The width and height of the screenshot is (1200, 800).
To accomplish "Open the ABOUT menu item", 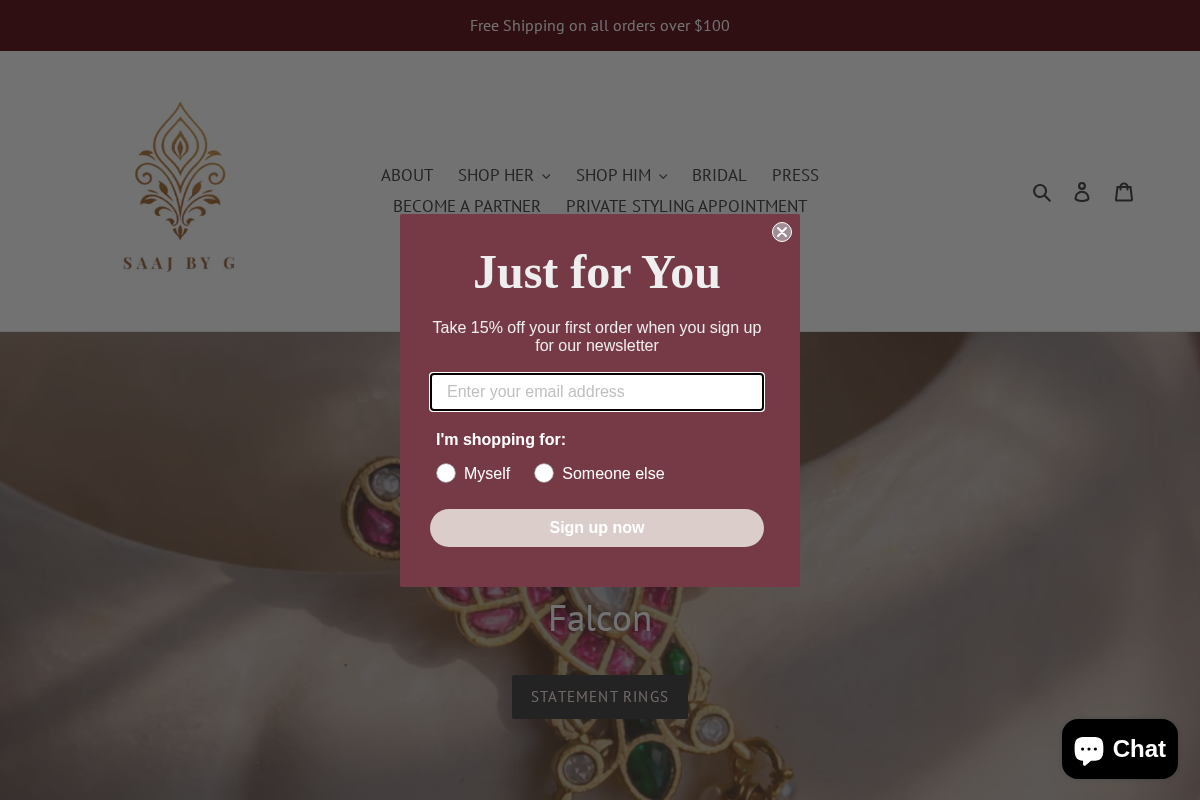I will [407, 175].
